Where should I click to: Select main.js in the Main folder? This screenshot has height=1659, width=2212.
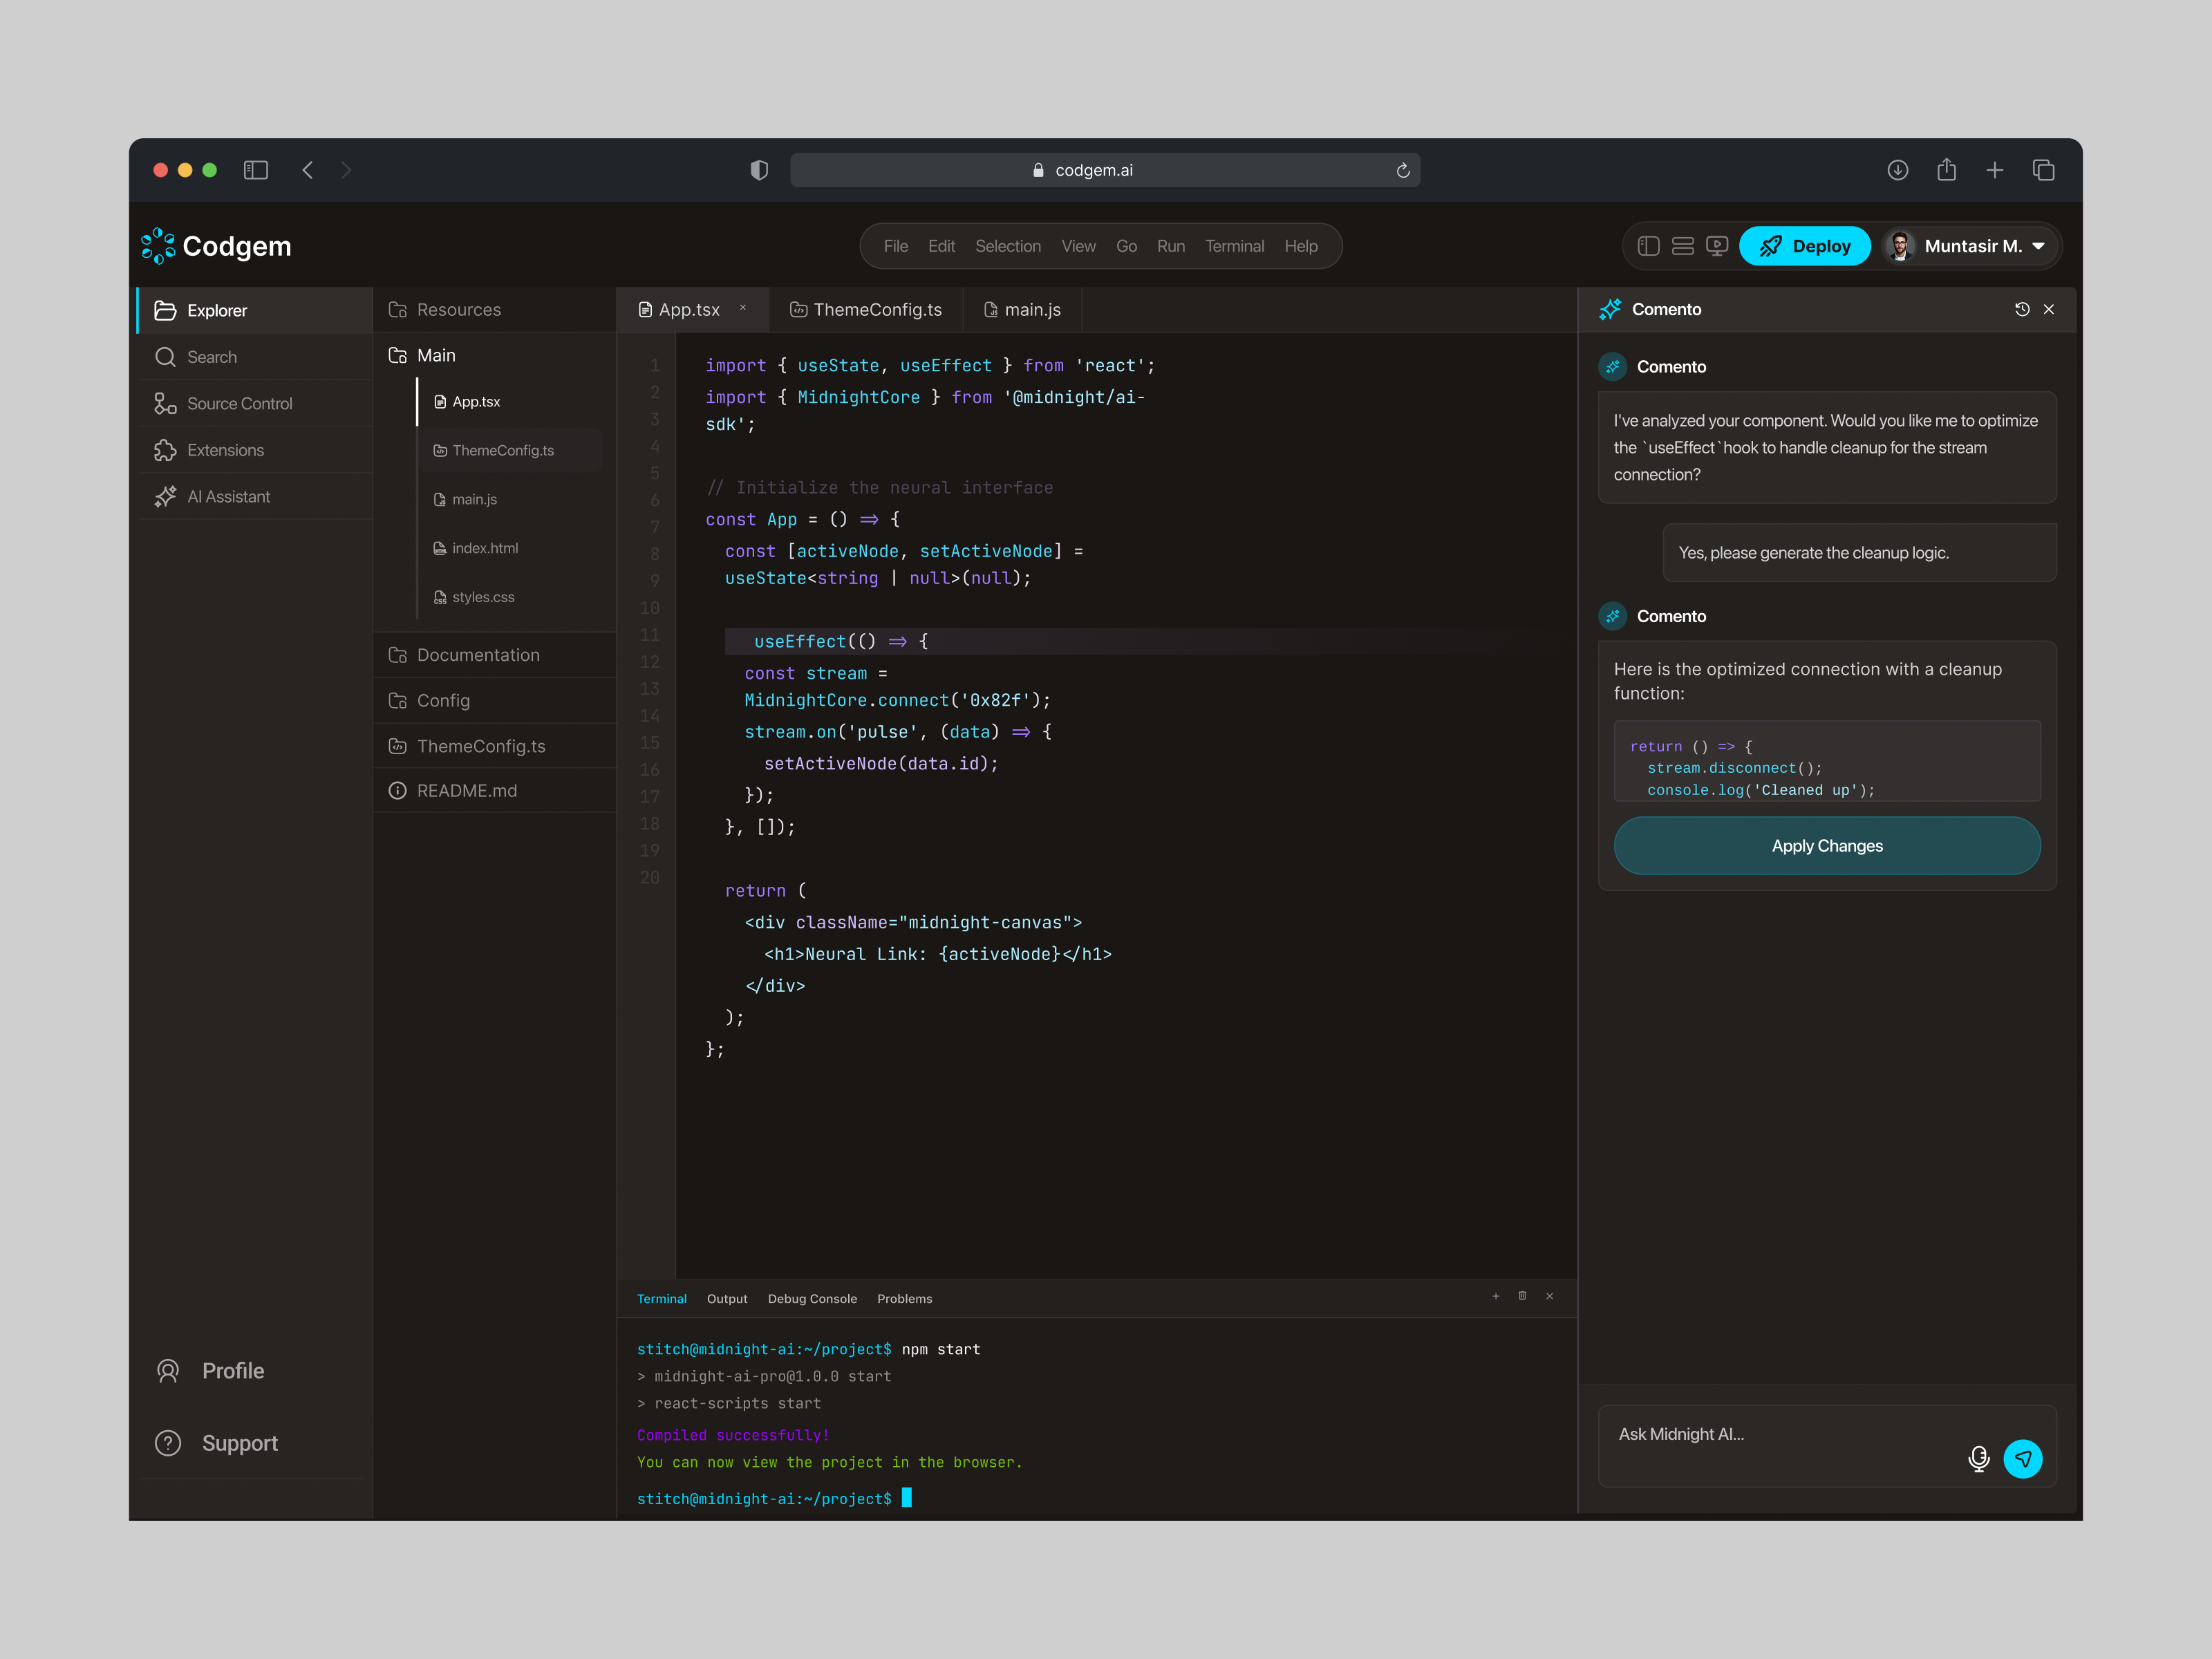click(510, 499)
